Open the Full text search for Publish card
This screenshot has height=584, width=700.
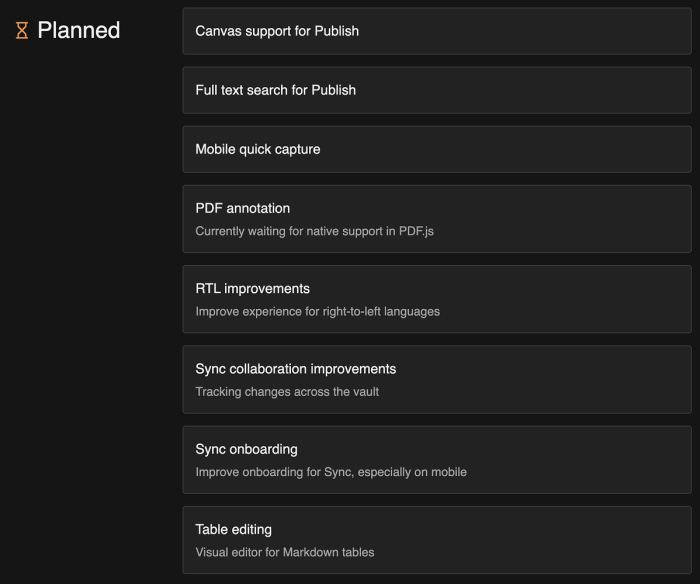(437, 90)
